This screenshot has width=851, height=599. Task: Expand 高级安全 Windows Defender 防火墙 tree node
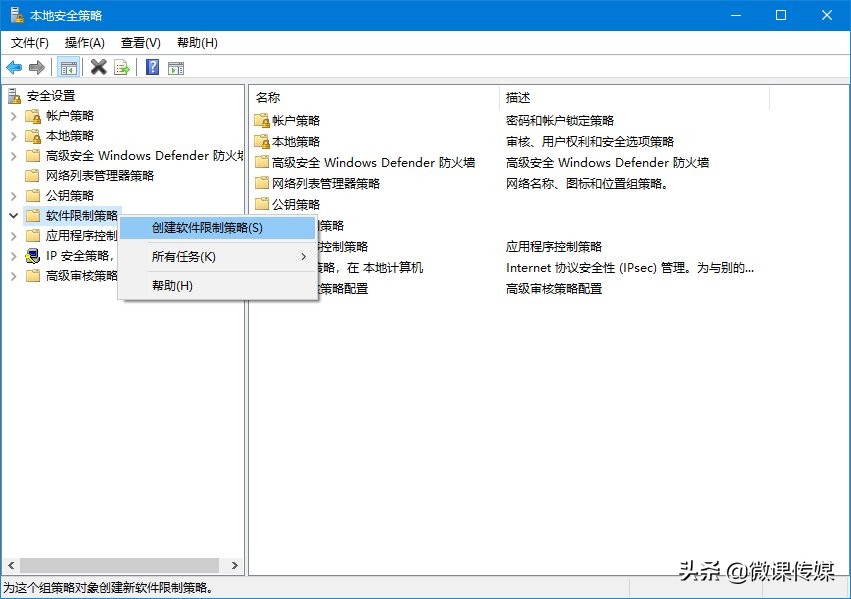coord(14,156)
